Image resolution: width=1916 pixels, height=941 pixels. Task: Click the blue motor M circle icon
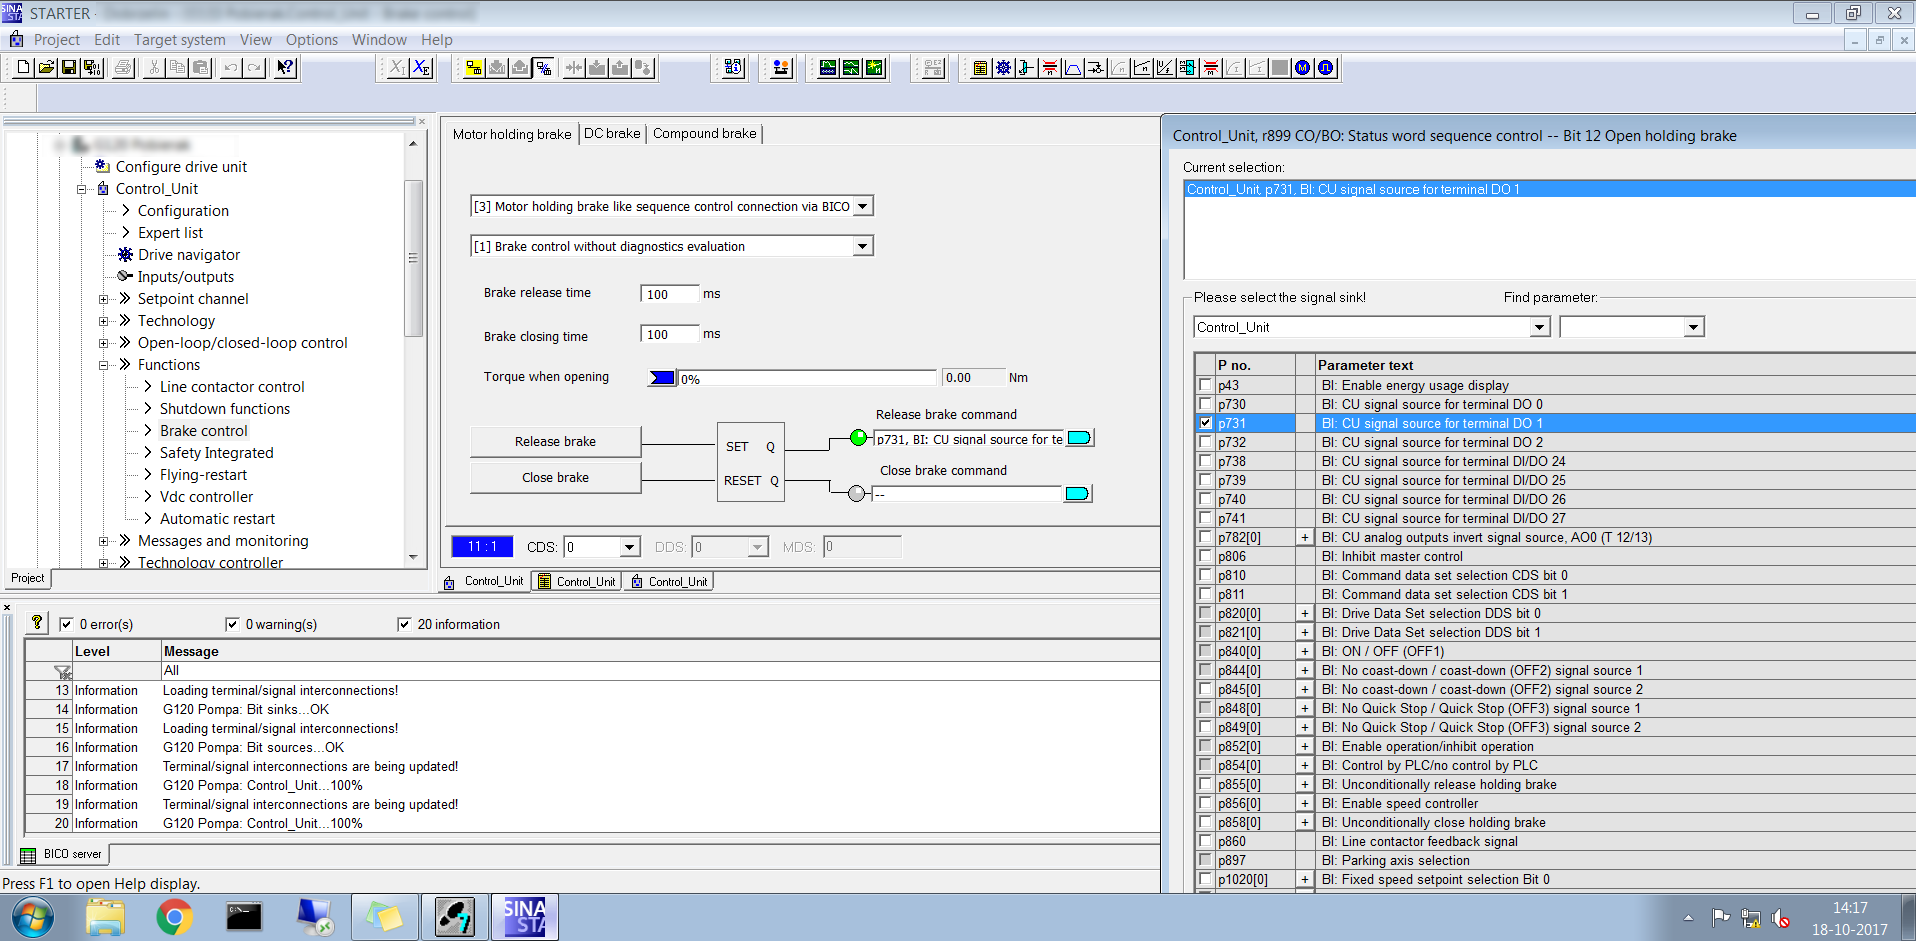coord(1302,68)
